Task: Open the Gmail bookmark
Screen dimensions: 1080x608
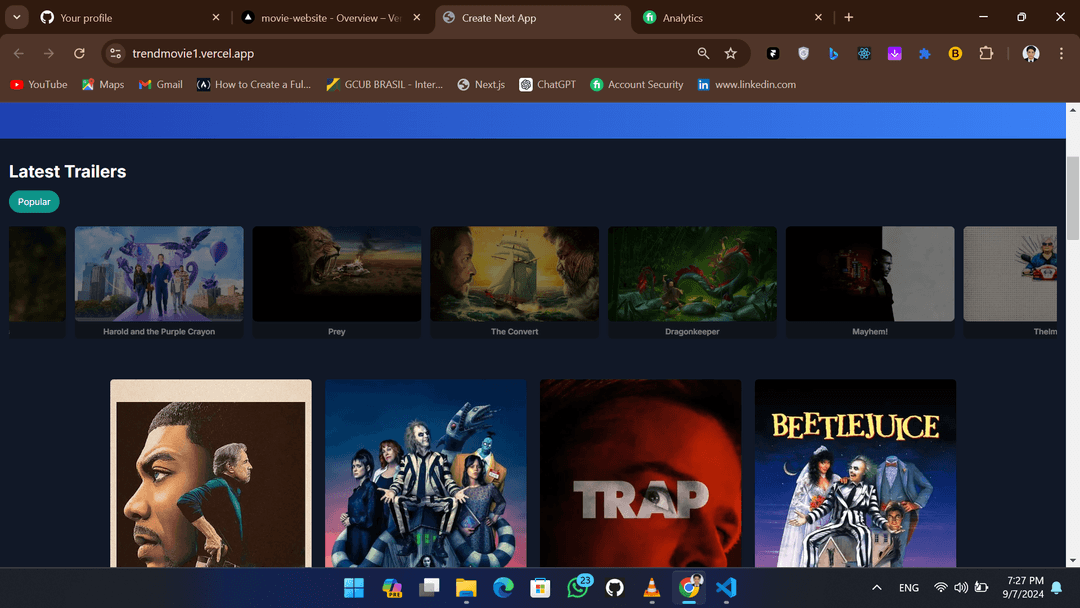Action: (x=160, y=85)
